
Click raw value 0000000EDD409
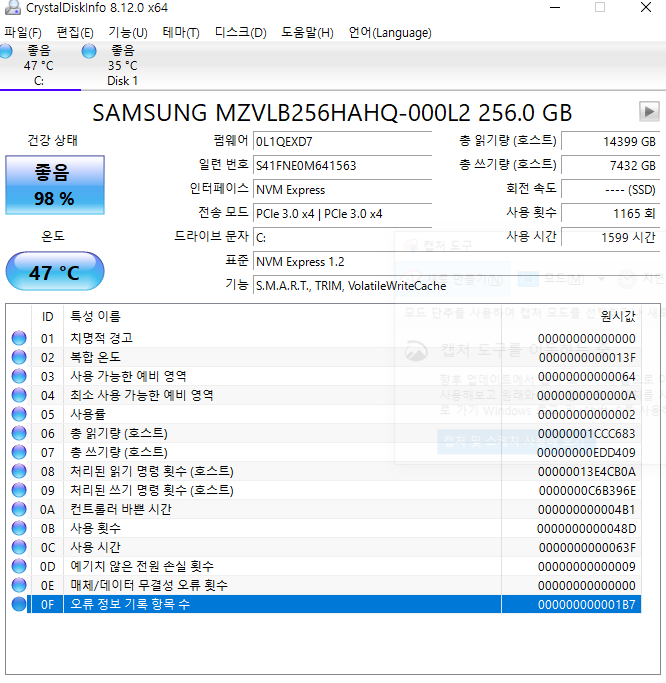586,453
